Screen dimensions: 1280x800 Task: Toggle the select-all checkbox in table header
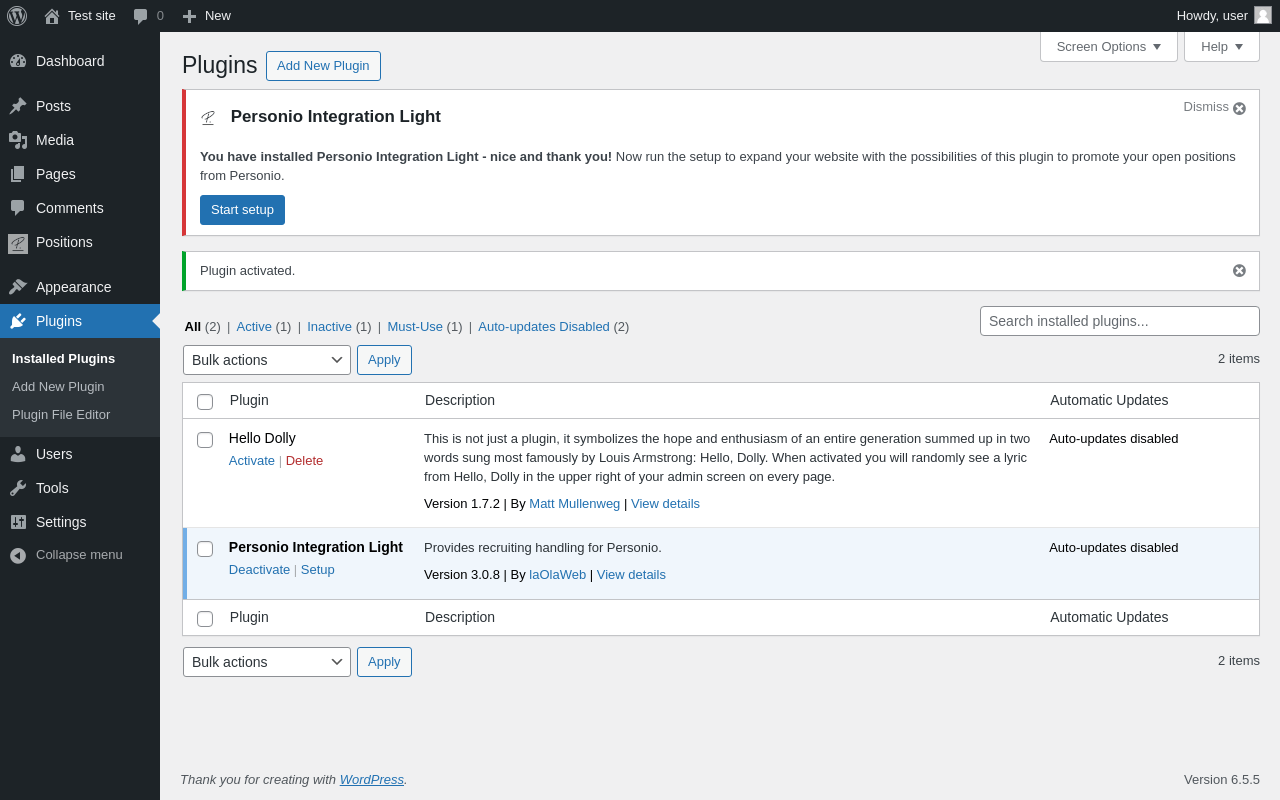pos(205,402)
